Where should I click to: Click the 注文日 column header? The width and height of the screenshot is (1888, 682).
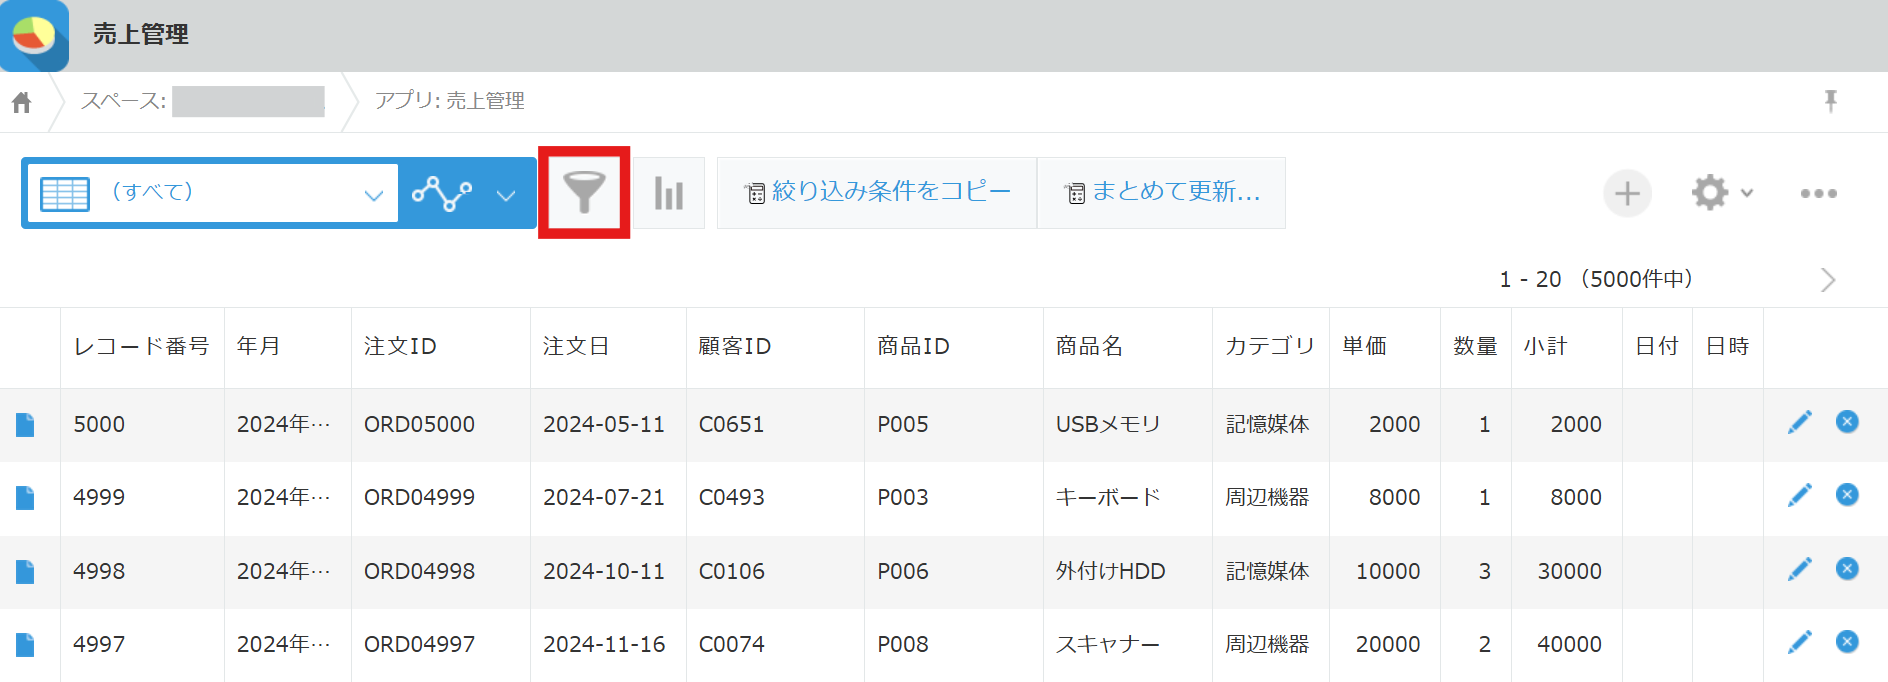576,346
